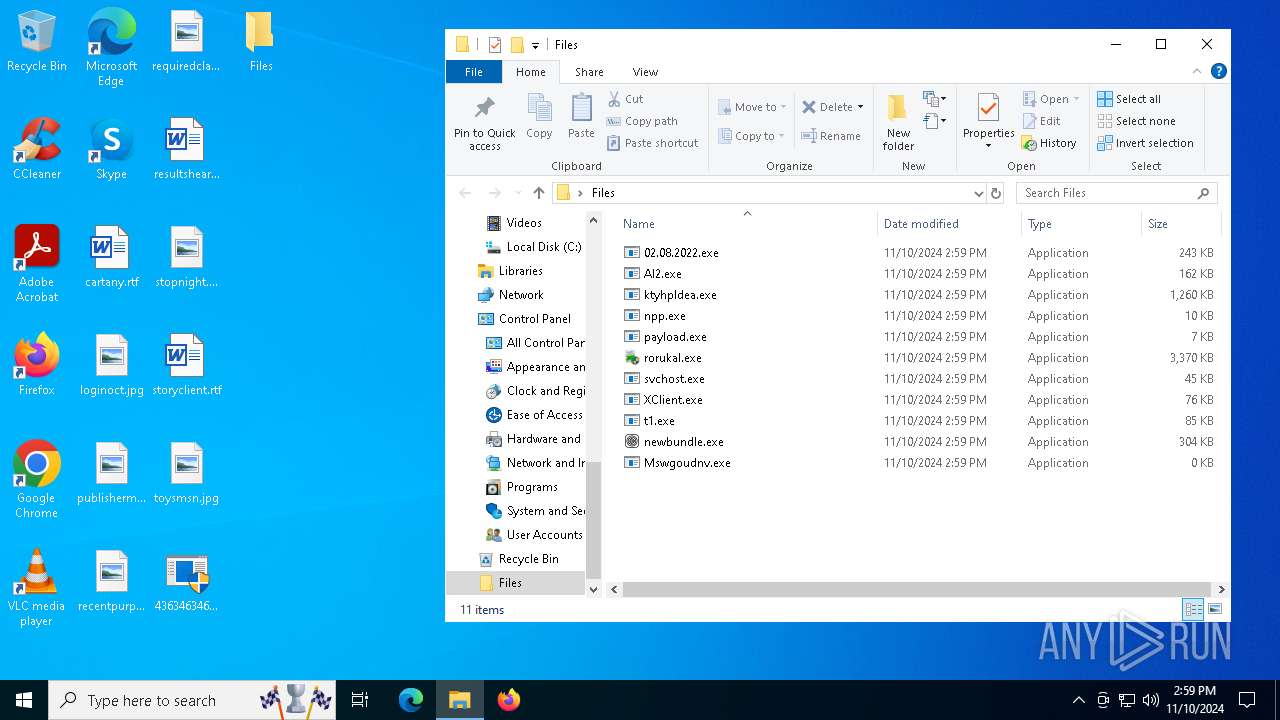Click the Edit command in Open group

pos(1041,121)
